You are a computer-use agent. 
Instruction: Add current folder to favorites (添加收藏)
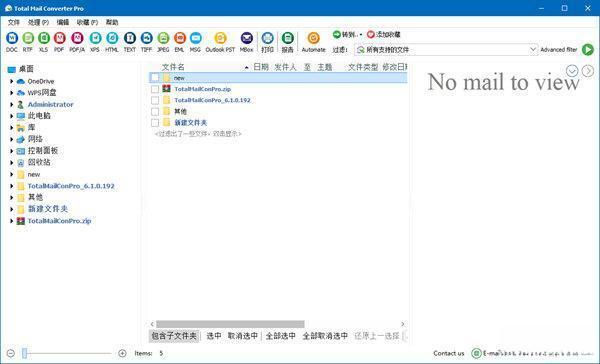(x=383, y=34)
